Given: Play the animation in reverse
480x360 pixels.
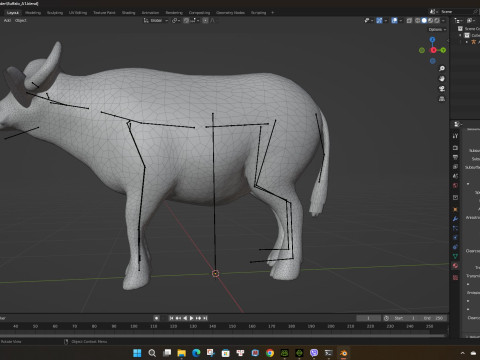Looking at the screenshot, I should [x=185, y=318].
